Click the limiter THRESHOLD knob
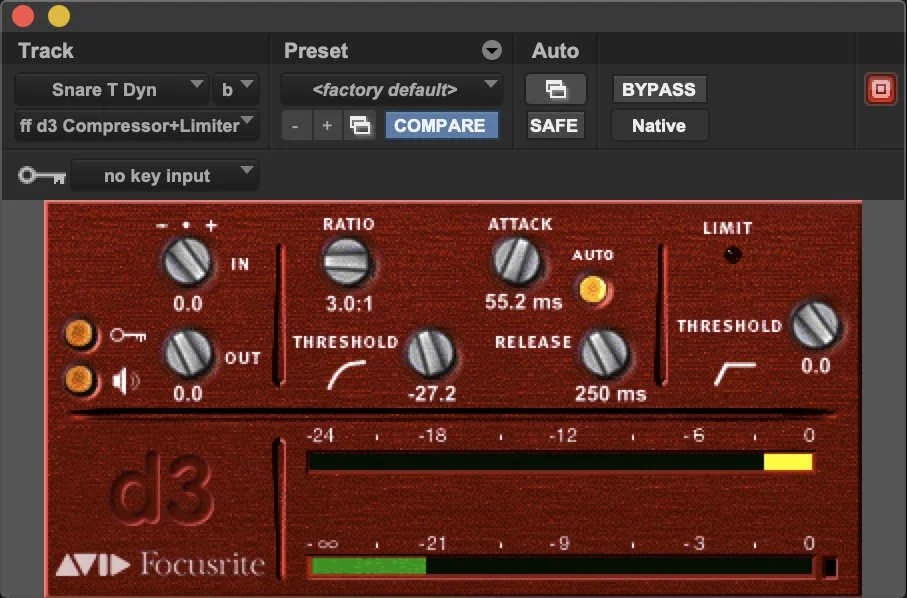 point(816,325)
